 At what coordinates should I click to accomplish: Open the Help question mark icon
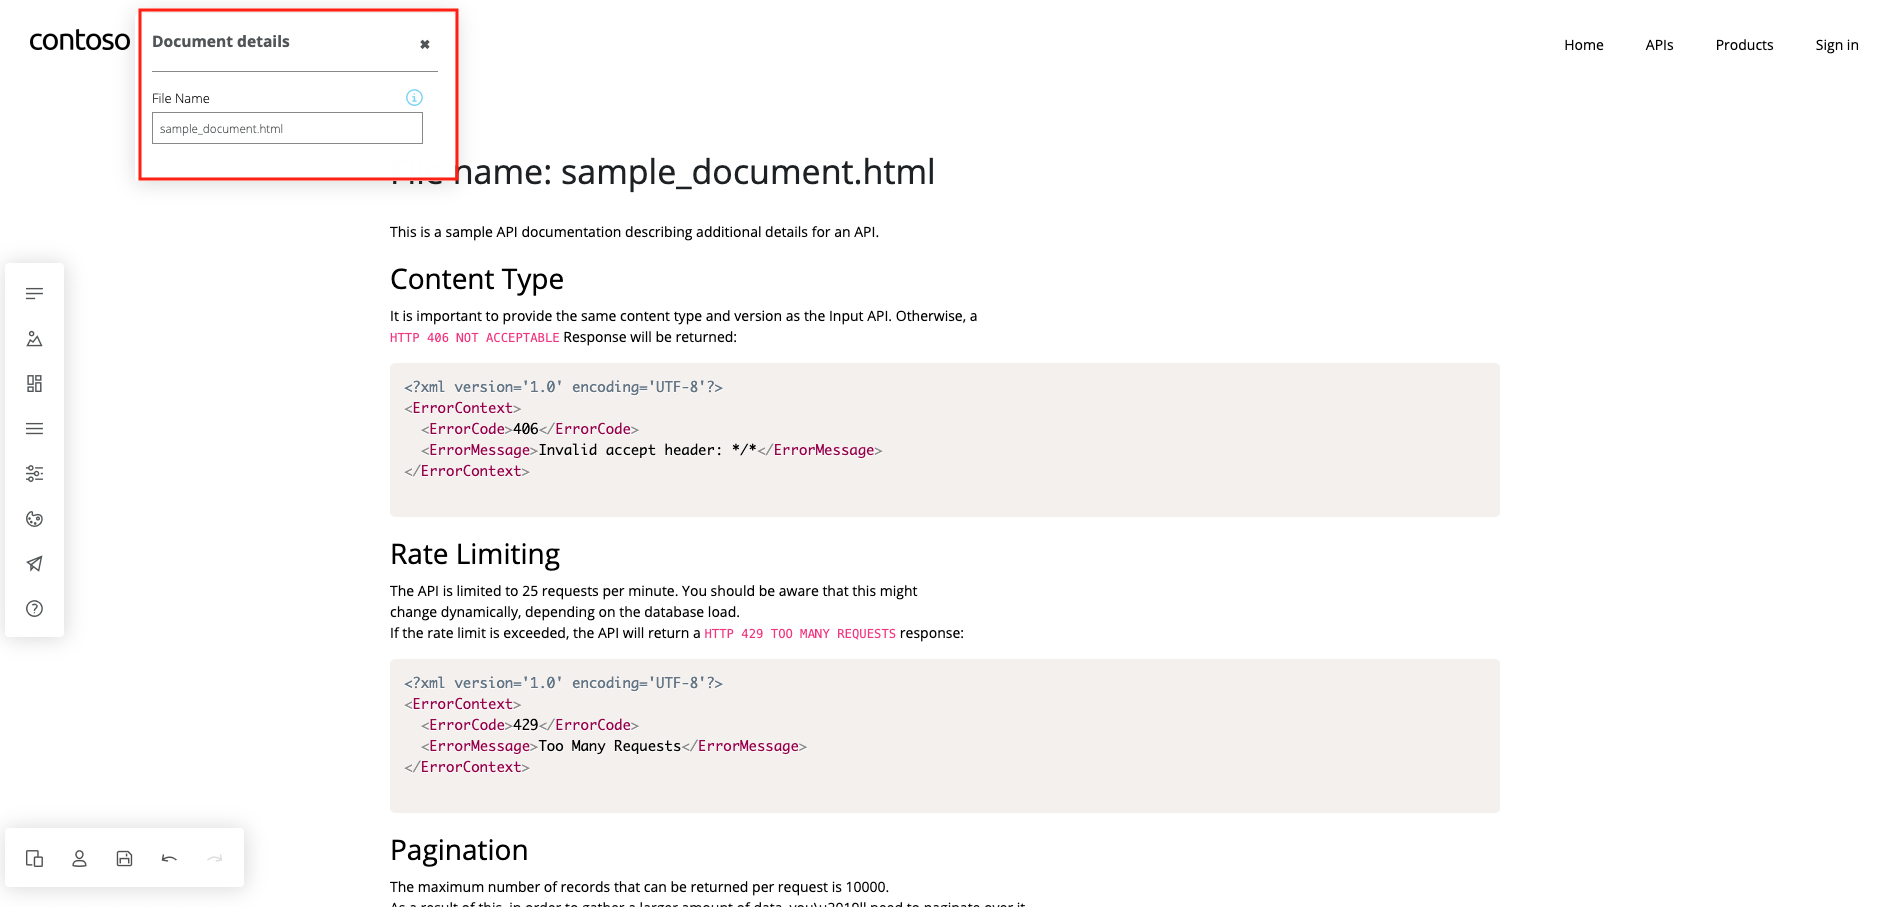(x=34, y=609)
